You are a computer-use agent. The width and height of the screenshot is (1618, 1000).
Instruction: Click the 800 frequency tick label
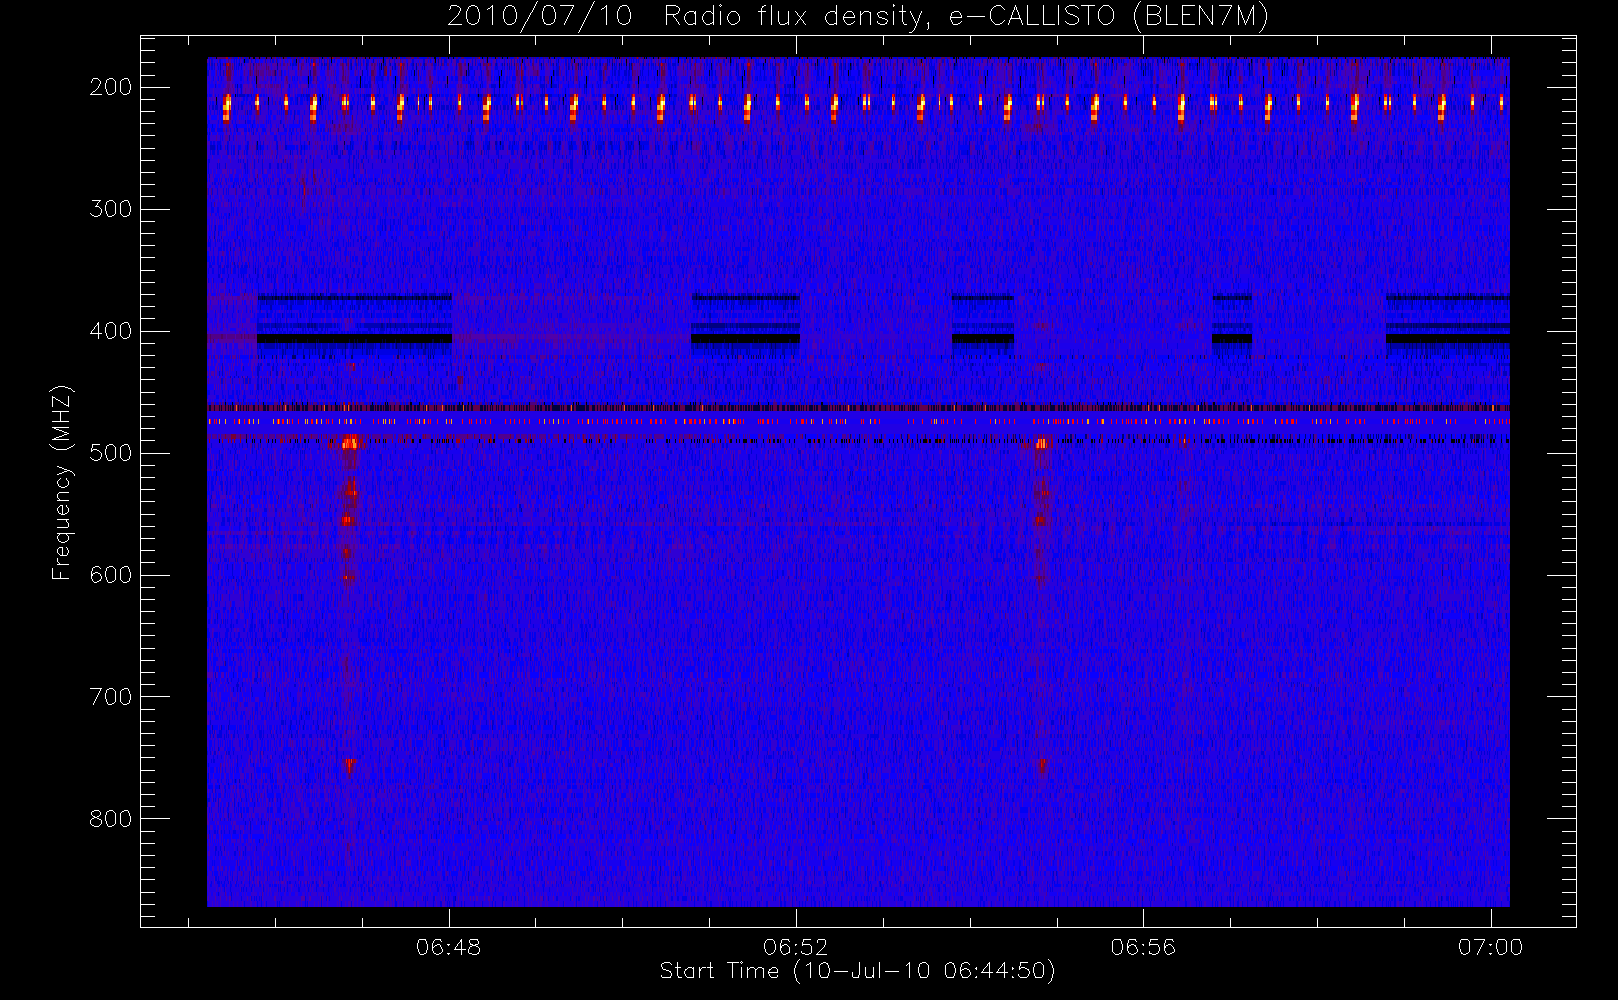(110, 819)
